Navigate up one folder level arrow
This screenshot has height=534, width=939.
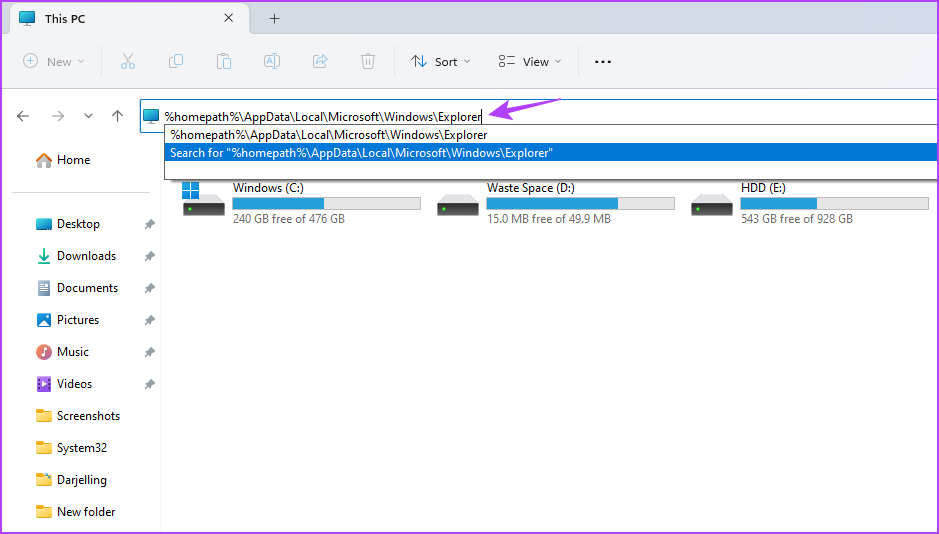tap(117, 116)
